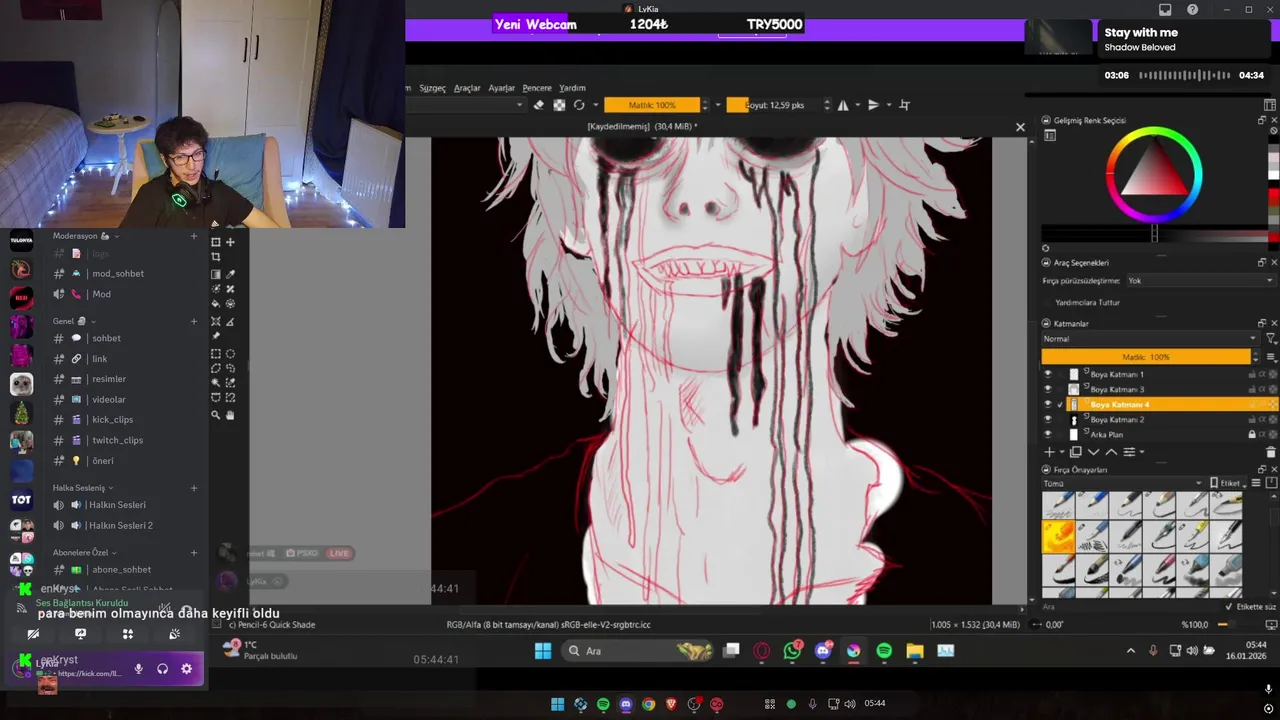Open Ayarlar menu
The width and height of the screenshot is (1280, 720).
tap(502, 88)
